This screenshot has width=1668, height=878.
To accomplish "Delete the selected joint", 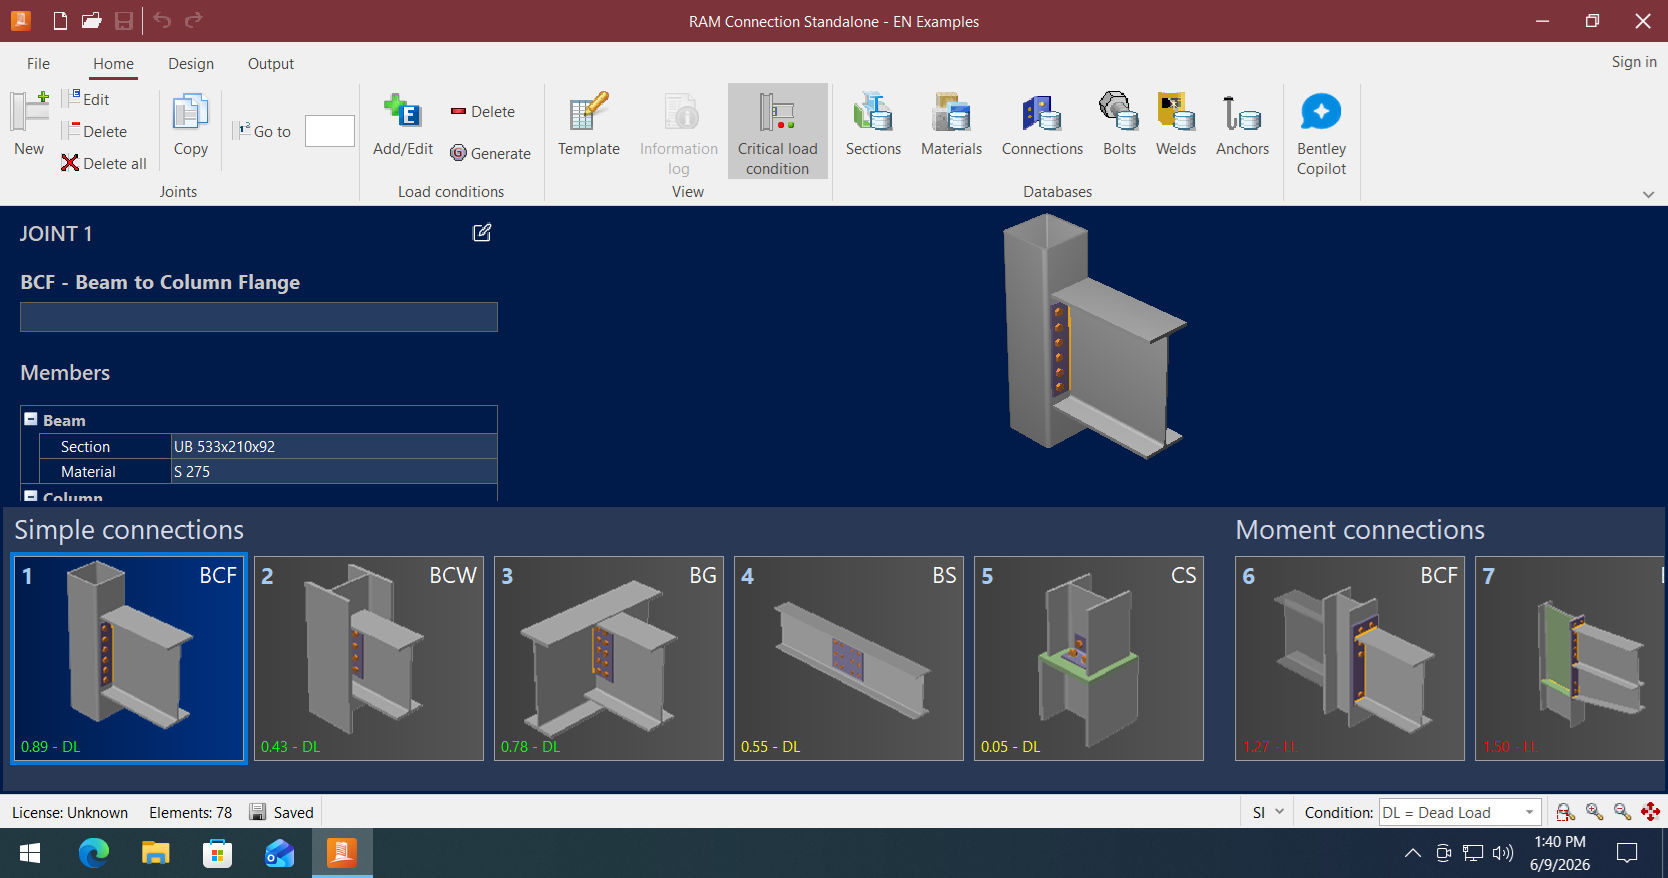I will coord(95,131).
